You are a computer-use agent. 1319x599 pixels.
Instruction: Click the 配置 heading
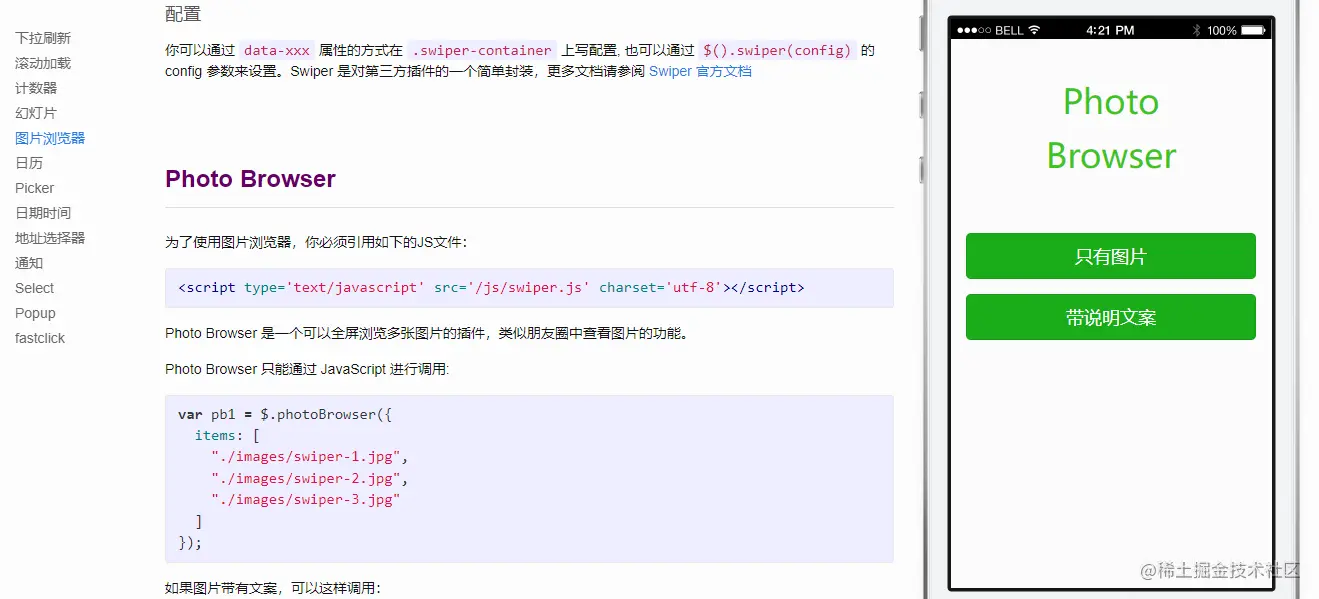coord(183,14)
